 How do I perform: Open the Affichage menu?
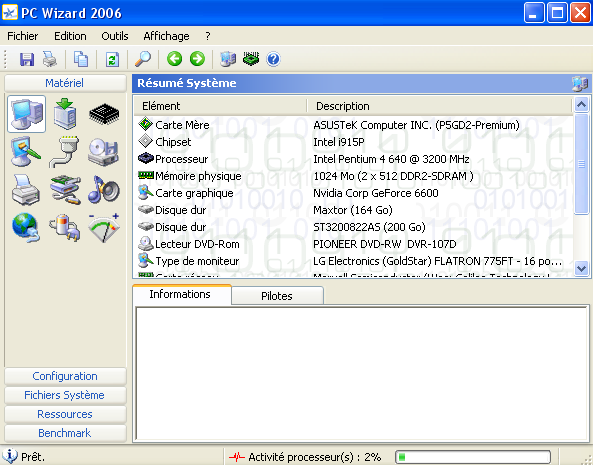[166, 36]
